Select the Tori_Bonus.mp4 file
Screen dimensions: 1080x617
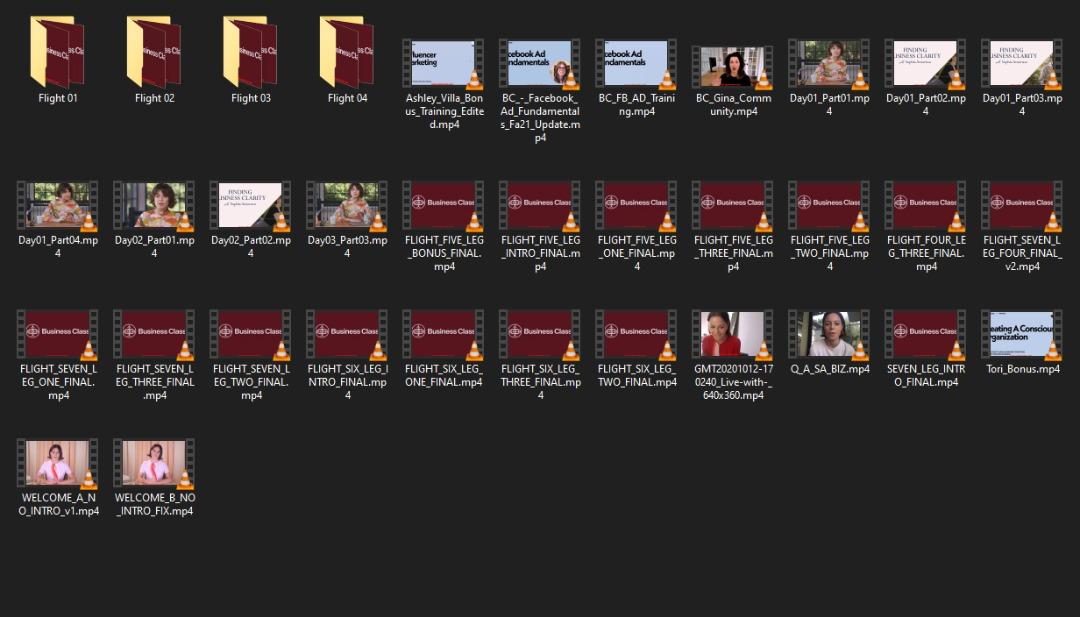tap(1022, 334)
